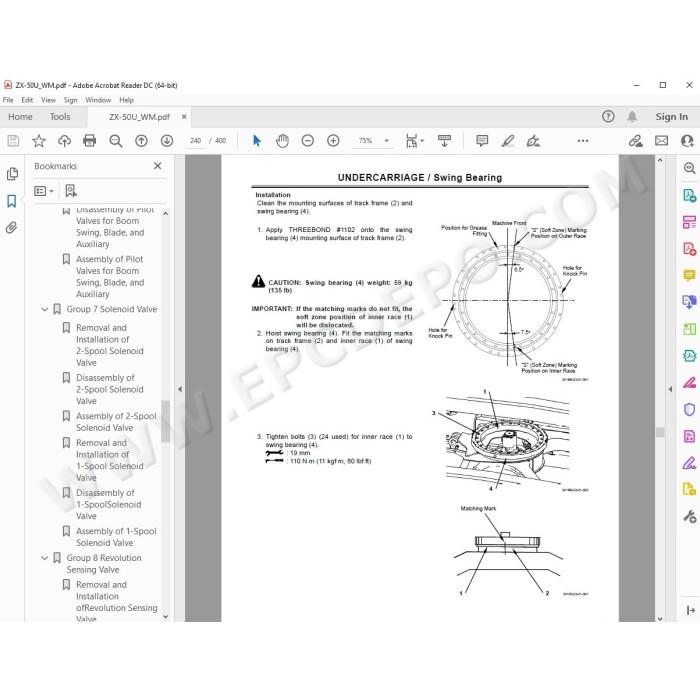The height and width of the screenshot is (700, 700).
Task: Collapse the left navigation pane arrow
Action: pos(180,389)
